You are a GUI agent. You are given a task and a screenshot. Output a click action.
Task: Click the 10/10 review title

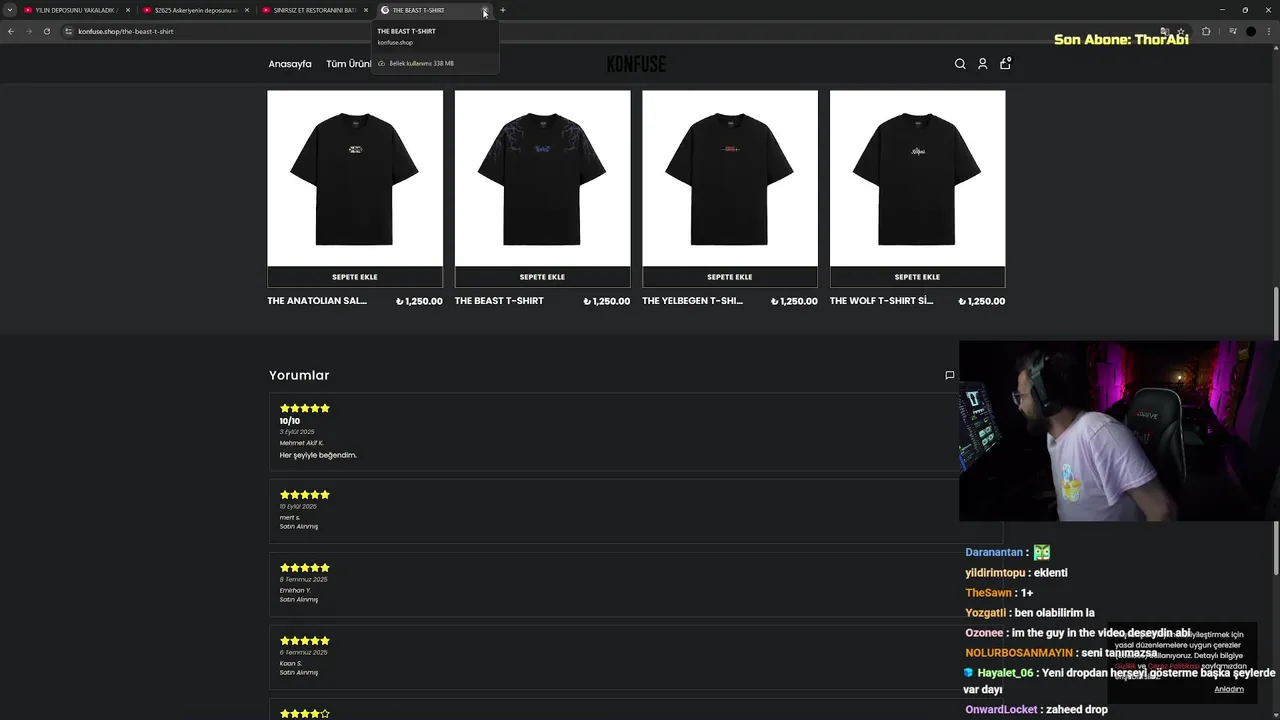click(x=290, y=421)
